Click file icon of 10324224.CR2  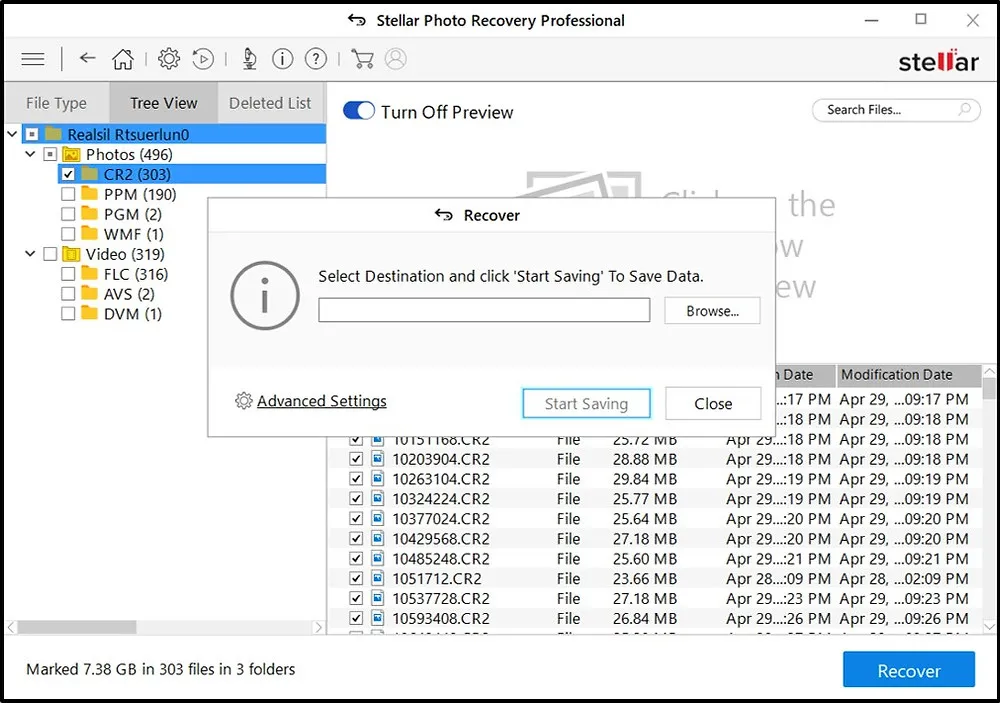coord(378,498)
